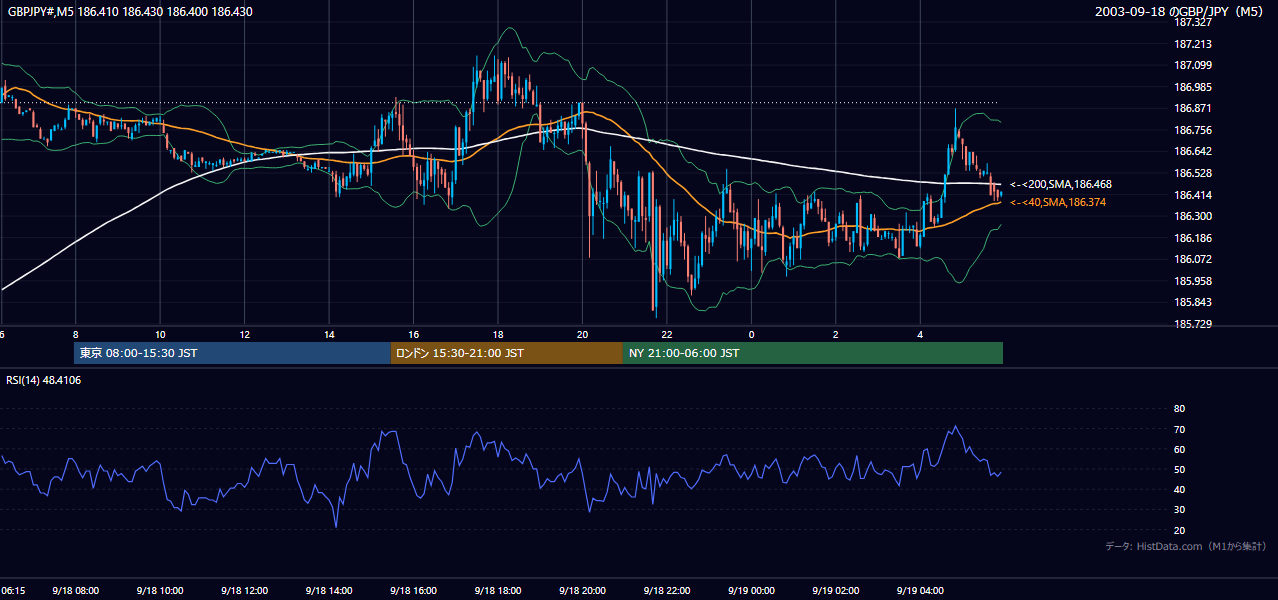Click RSI axis level 50

pos(1179,469)
